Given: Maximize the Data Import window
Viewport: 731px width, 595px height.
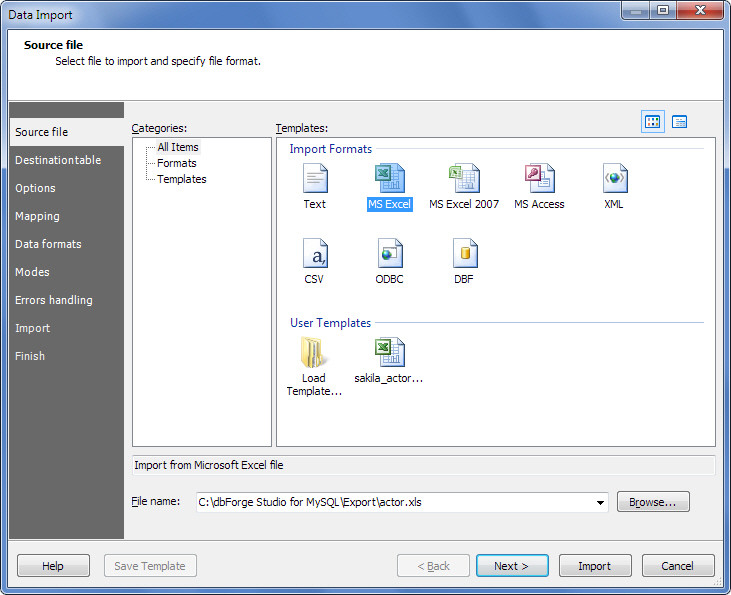Looking at the screenshot, I should [663, 10].
